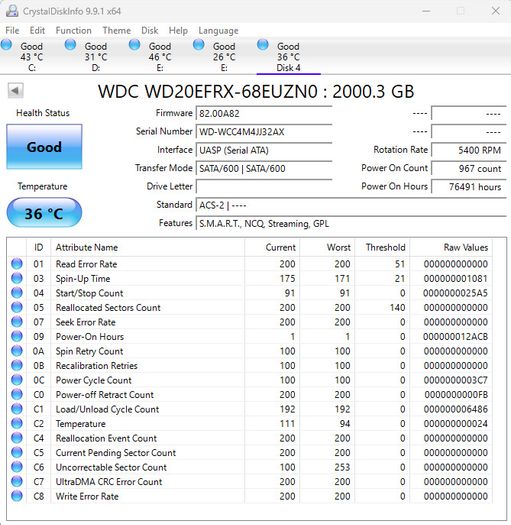Click raw value 000000012ACB
Viewport: 511px width, 525px height.
click(455, 336)
